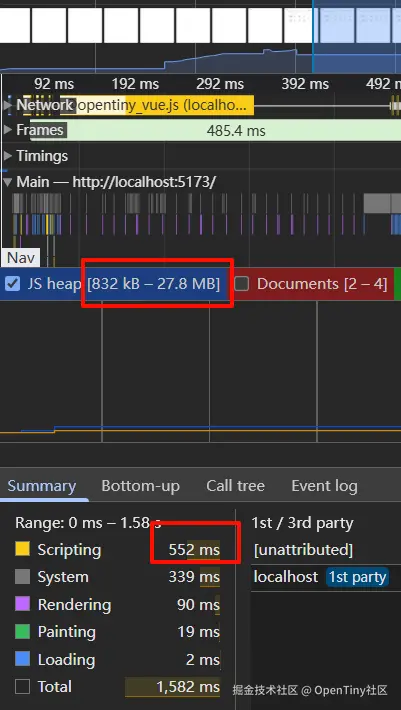The image size is (401, 710).
Task: Click the Total 1,582 ms value
Action: [188, 687]
